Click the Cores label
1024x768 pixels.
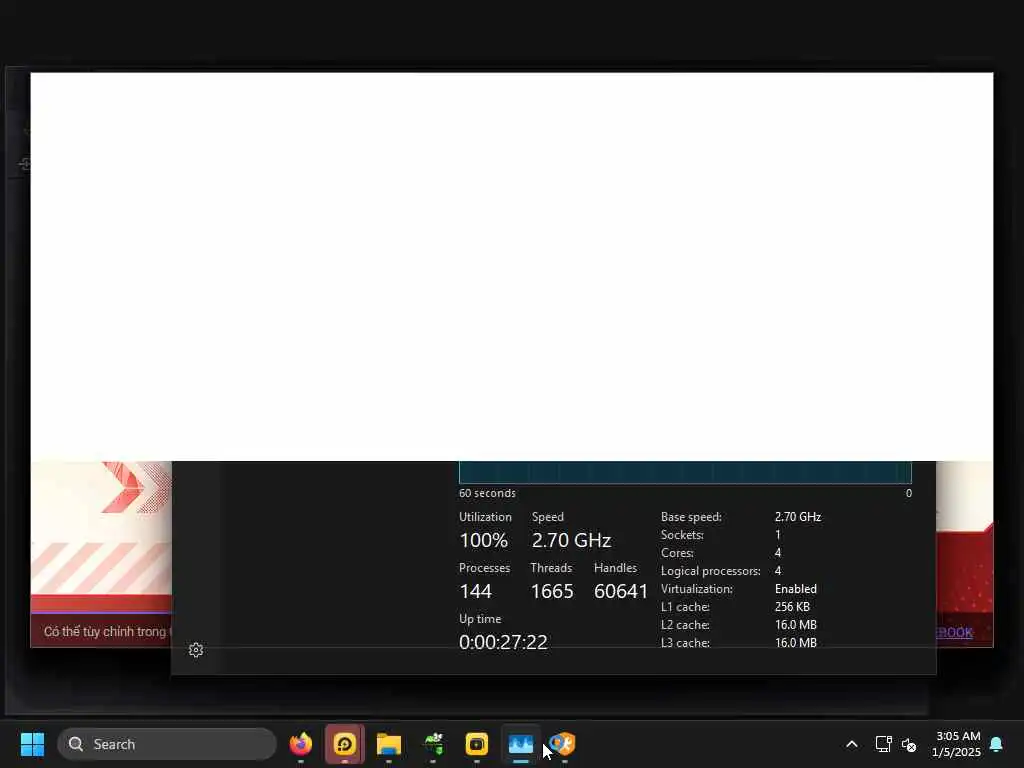click(x=677, y=552)
